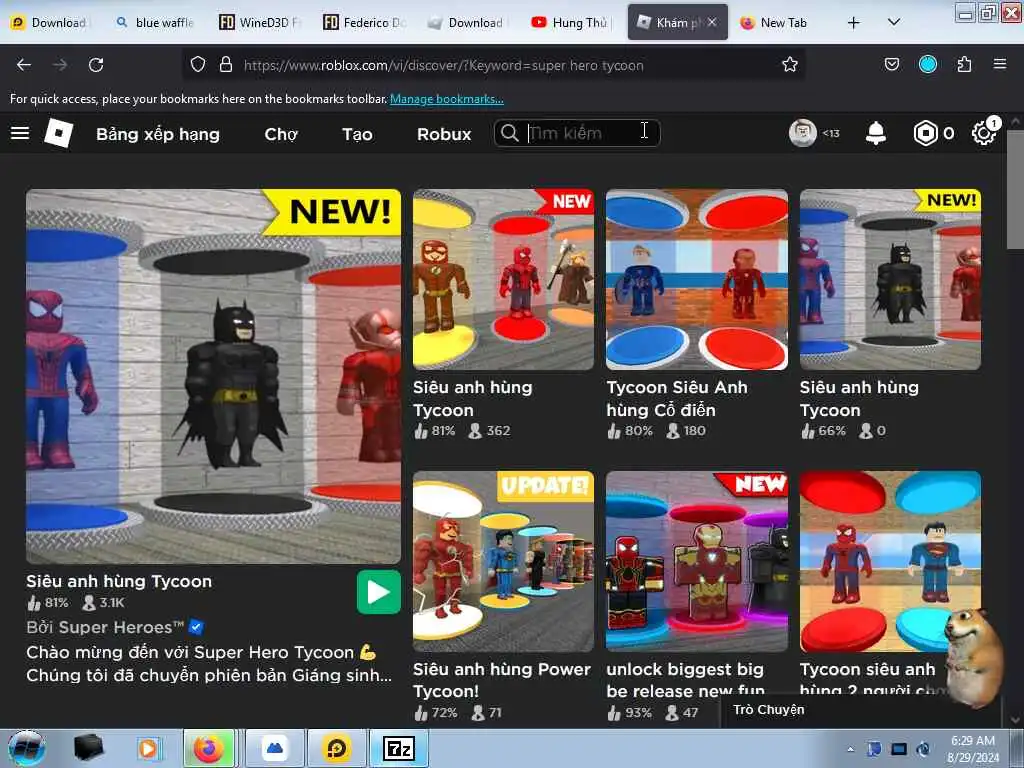Open a new browser tab with plus

click(854, 23)
